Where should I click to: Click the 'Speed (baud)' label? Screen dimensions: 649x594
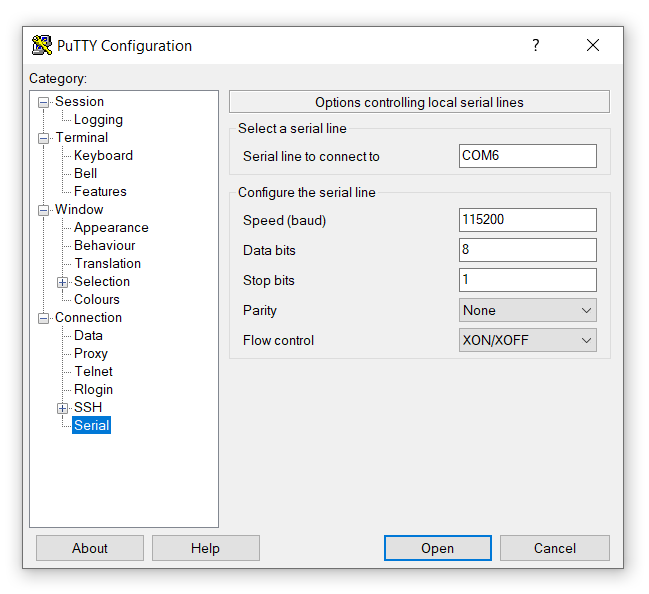(x=284, y=220)
